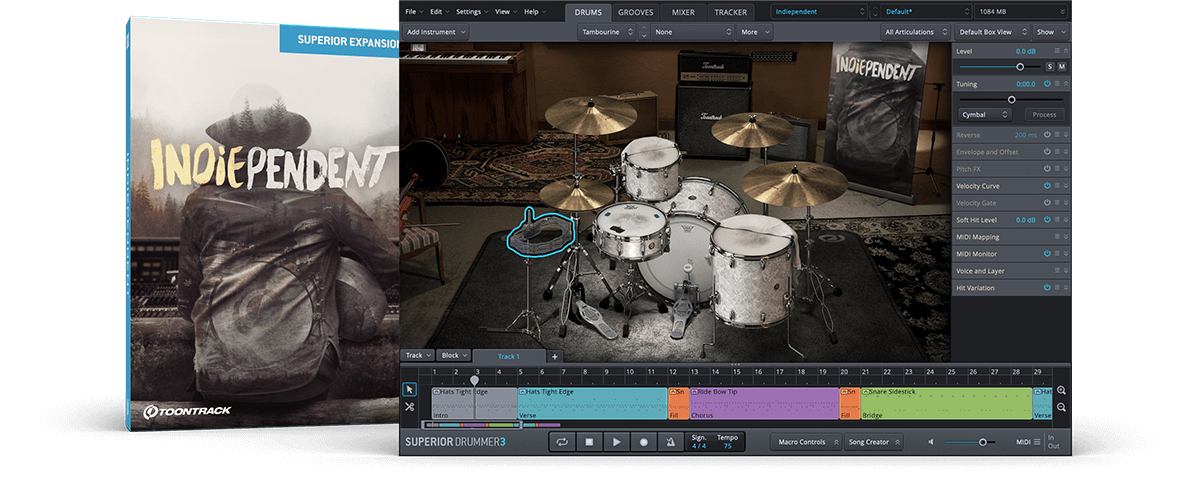The height and width of the screenshot is (488, 1200).
Task: Switch to the Grooves tab
Action: (x=636, y=12)
